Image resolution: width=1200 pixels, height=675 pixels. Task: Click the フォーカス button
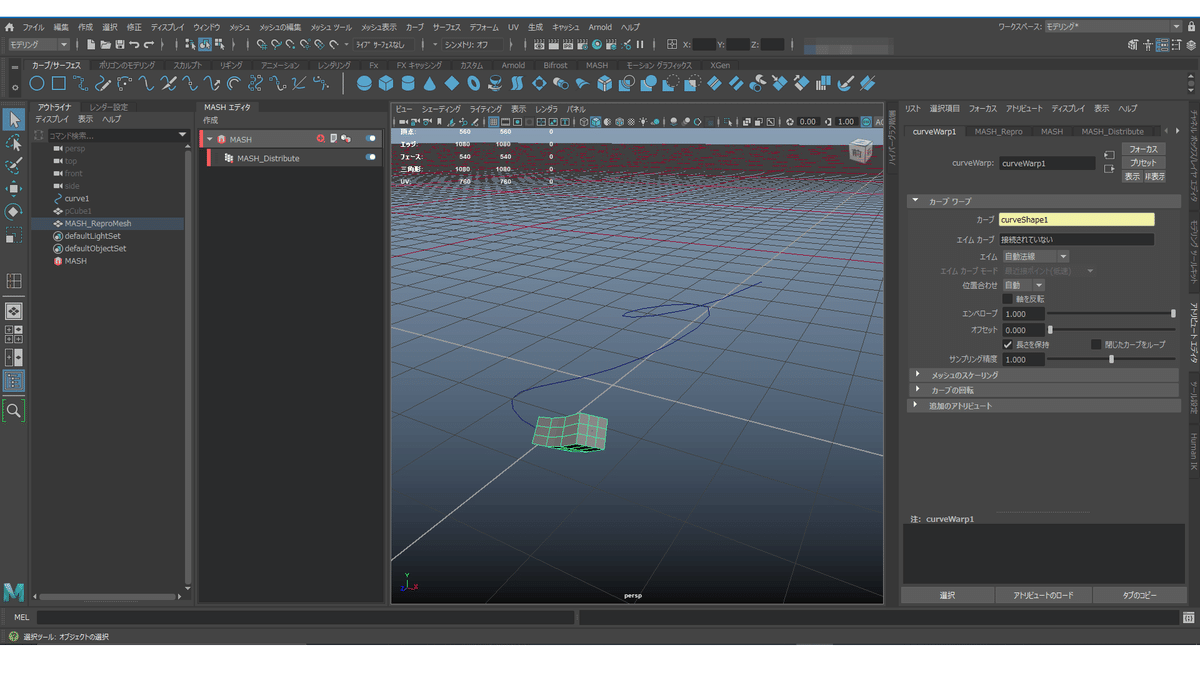(1144, 149)
